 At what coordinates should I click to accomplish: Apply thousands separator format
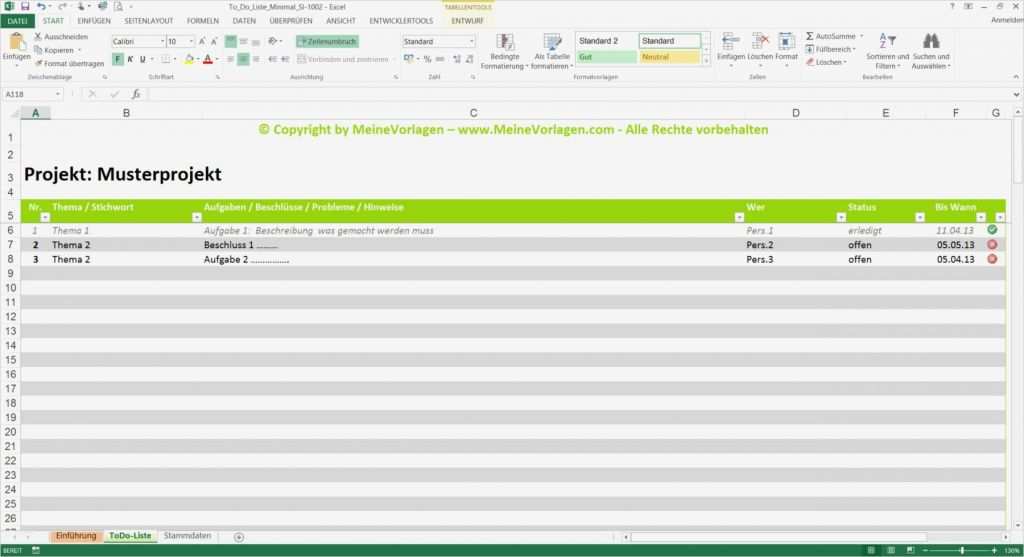440,59
